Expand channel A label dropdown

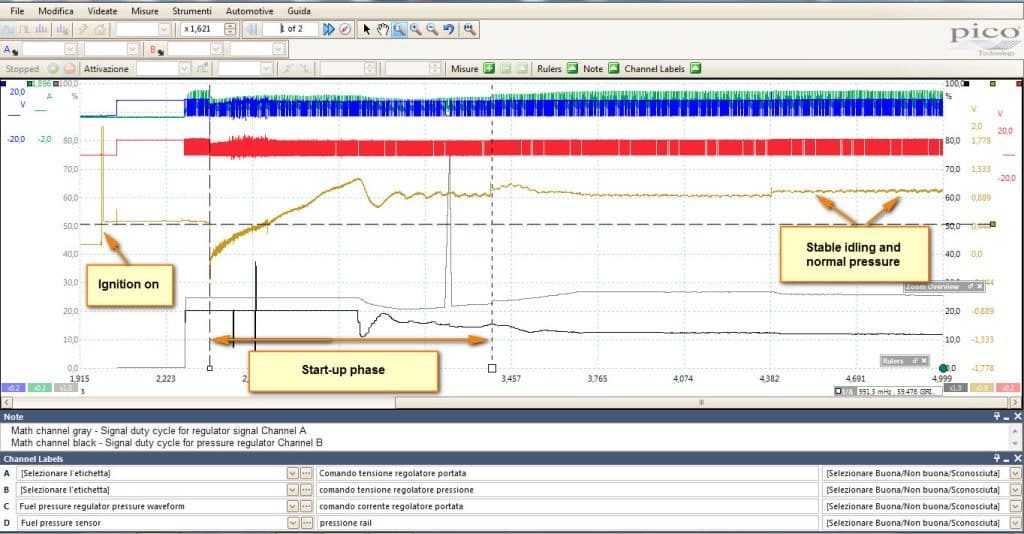click(x=293, y=473)
